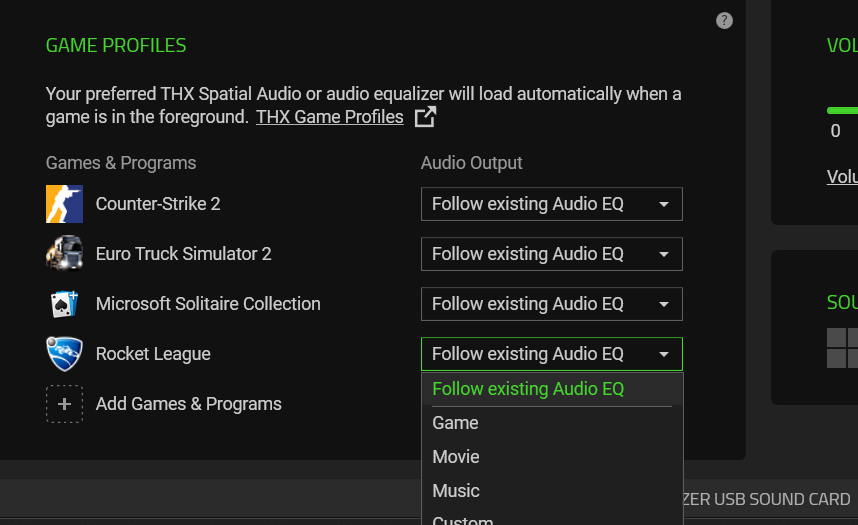The image size is (858, 525).
Task: Click the Windows-style grid icon at right edge
Action: point(842,348)
